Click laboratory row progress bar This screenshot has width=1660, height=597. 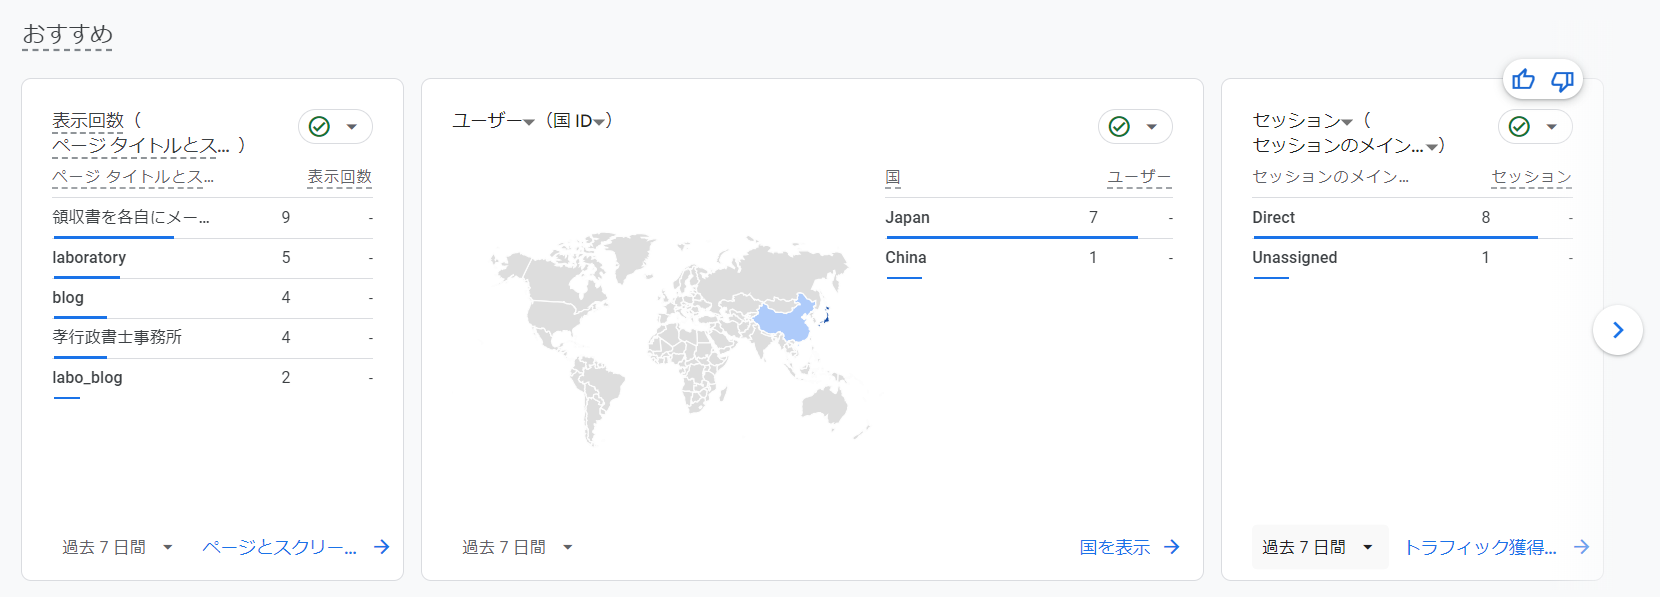point(86,277)
